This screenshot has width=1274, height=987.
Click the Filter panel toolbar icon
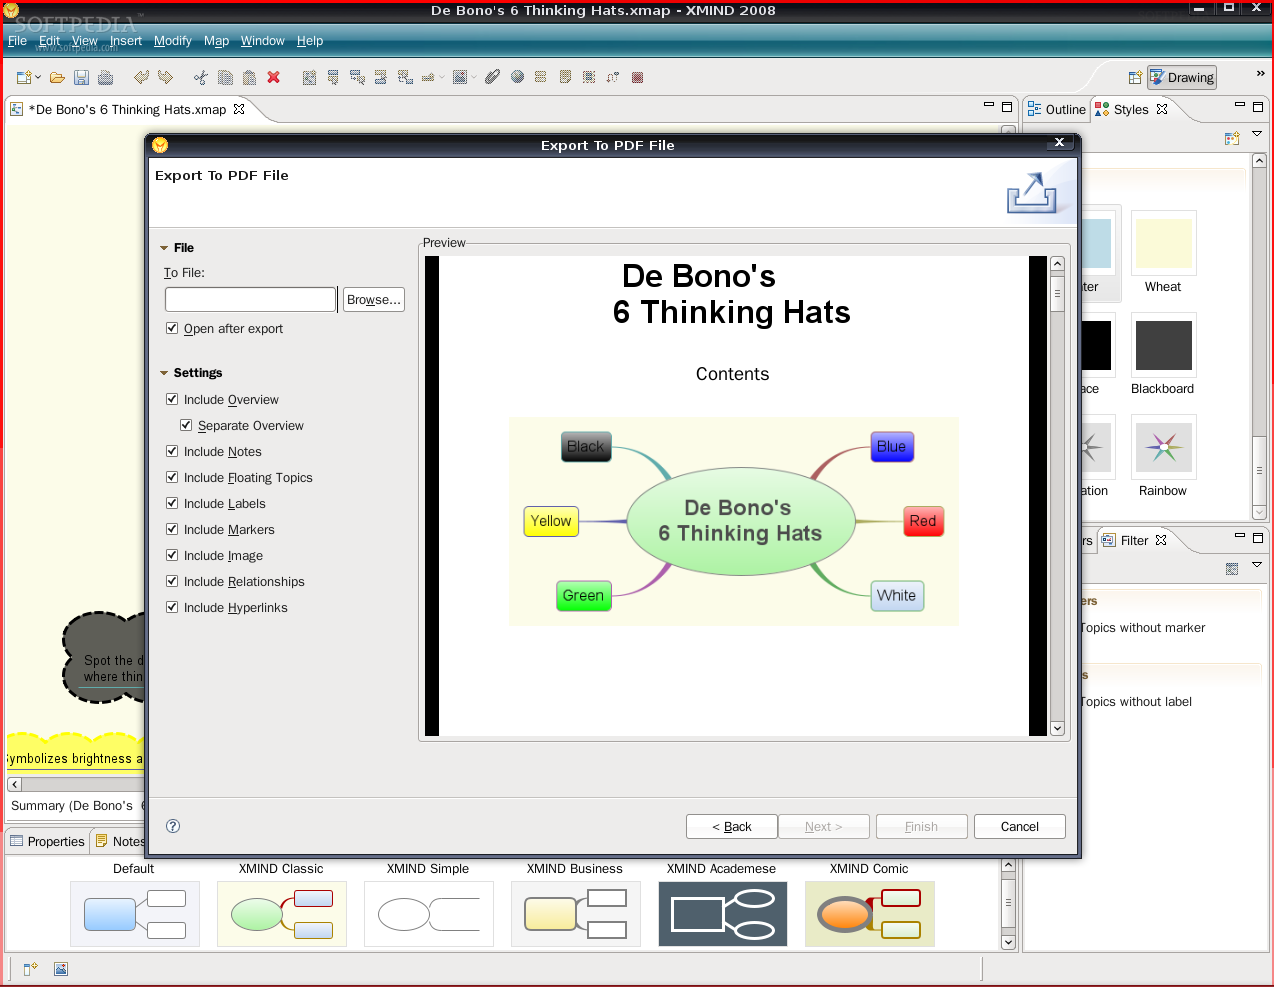pos(1232,569)
